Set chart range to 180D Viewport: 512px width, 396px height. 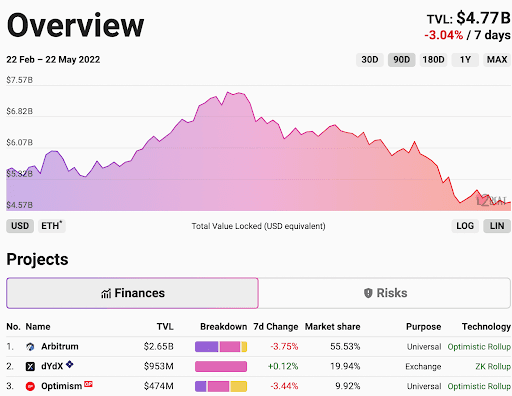click(433, 60)
